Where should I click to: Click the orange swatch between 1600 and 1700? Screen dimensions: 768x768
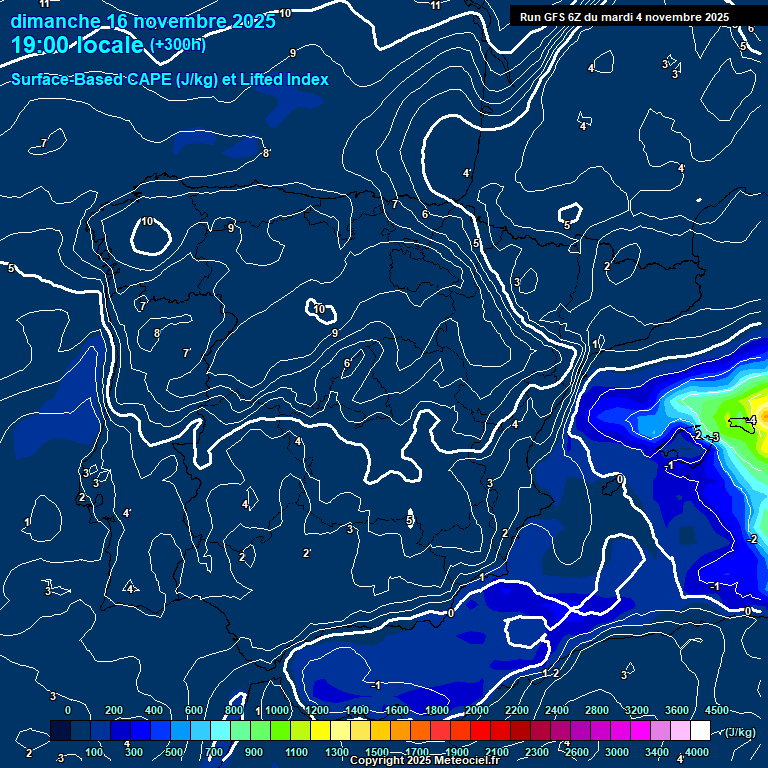pyautogui.click(x=400, y=730)
